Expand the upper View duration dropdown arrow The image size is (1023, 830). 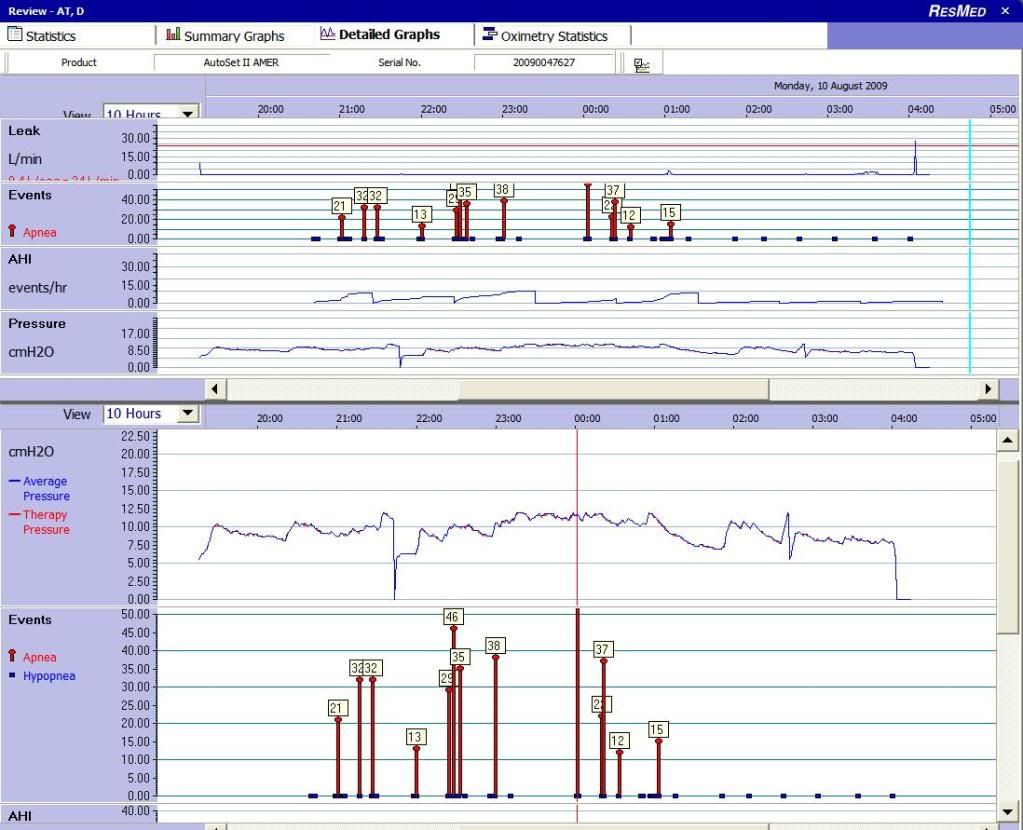(188, 113)
